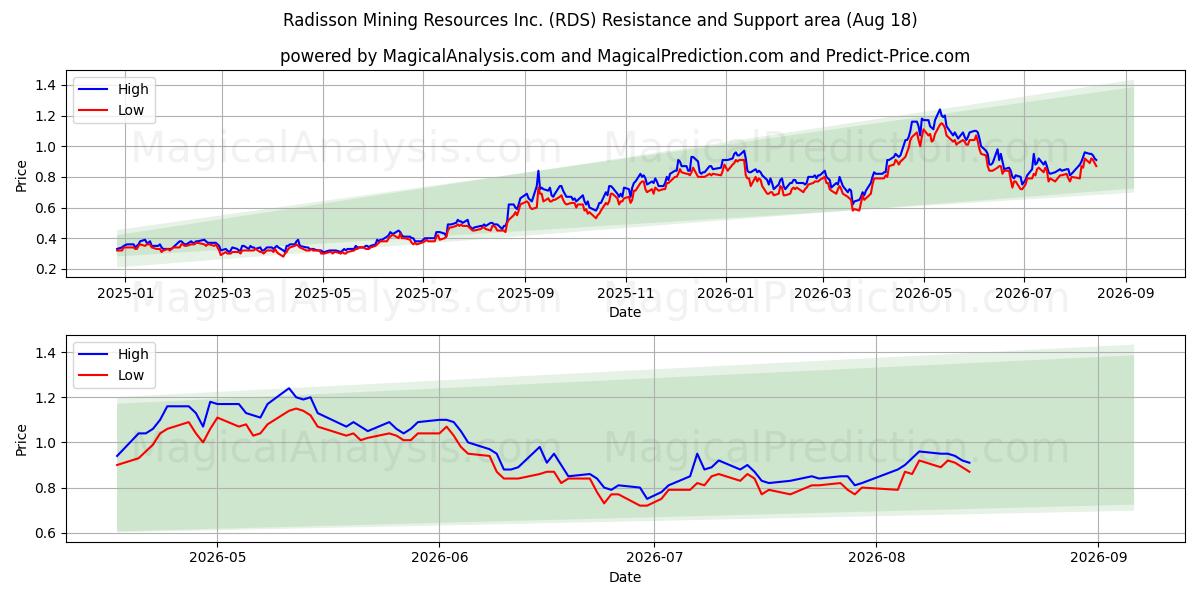Click bottom chart x-axis label '2026-07'
The image size is (1200, 600).
(x=653, y=559)
